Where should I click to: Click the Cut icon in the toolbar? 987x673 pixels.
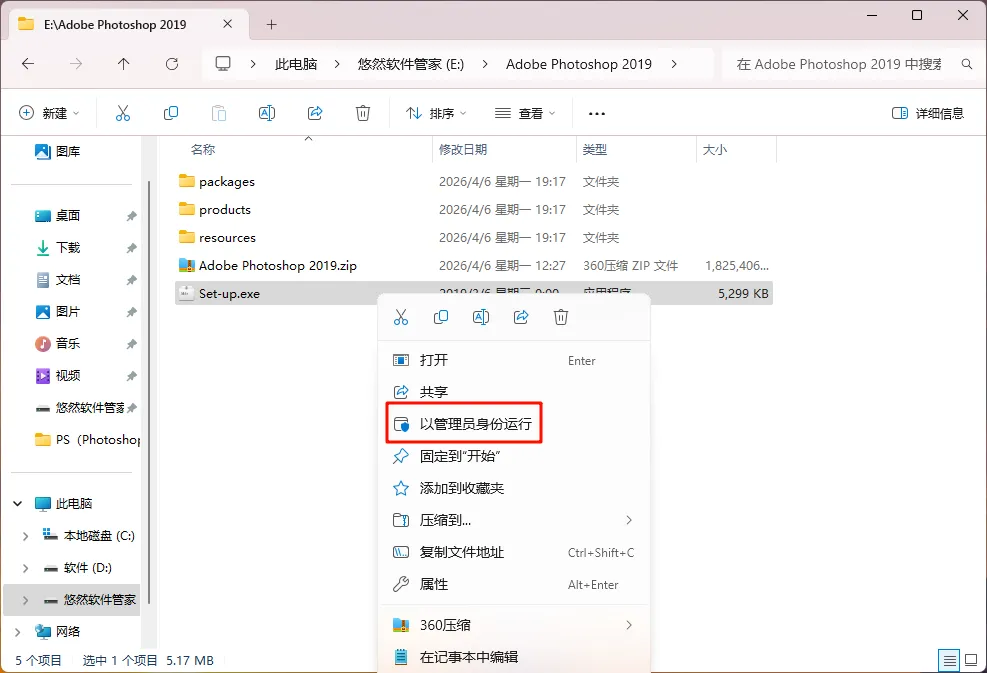click(x=123, y=113)
